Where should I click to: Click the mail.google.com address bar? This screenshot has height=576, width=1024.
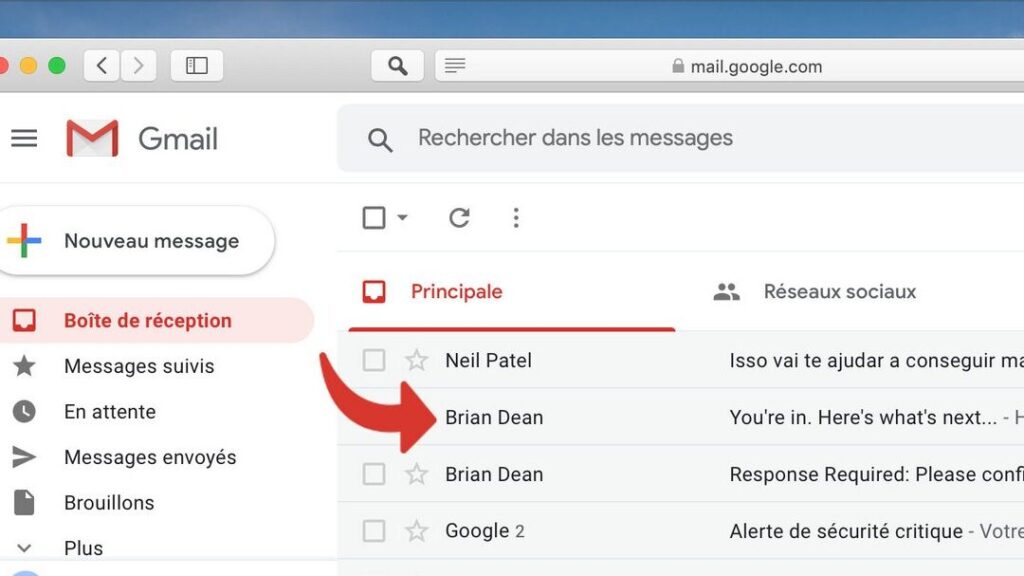[729, 66]
